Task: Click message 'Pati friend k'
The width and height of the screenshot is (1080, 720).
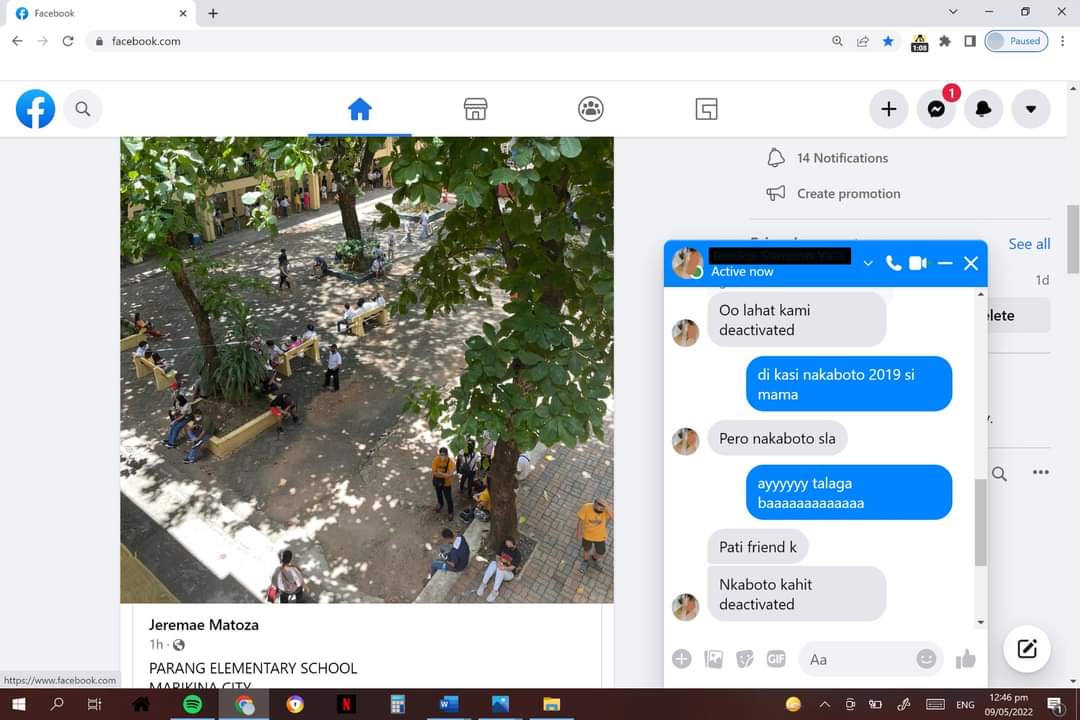Action: point(758,547)
